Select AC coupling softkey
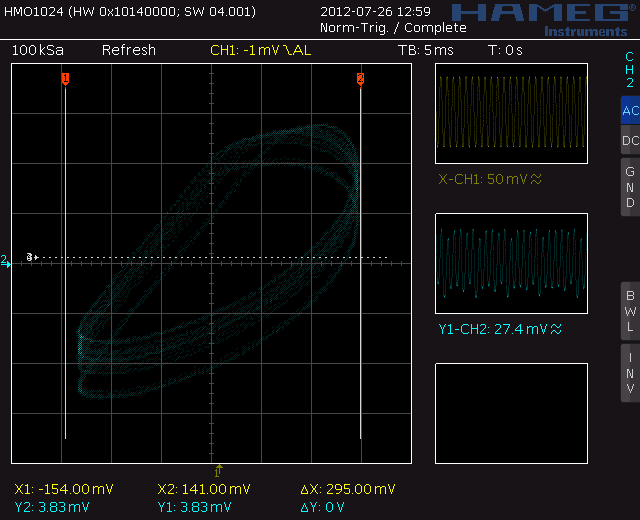This screenshot has width=640, height=520. point(629,111)
